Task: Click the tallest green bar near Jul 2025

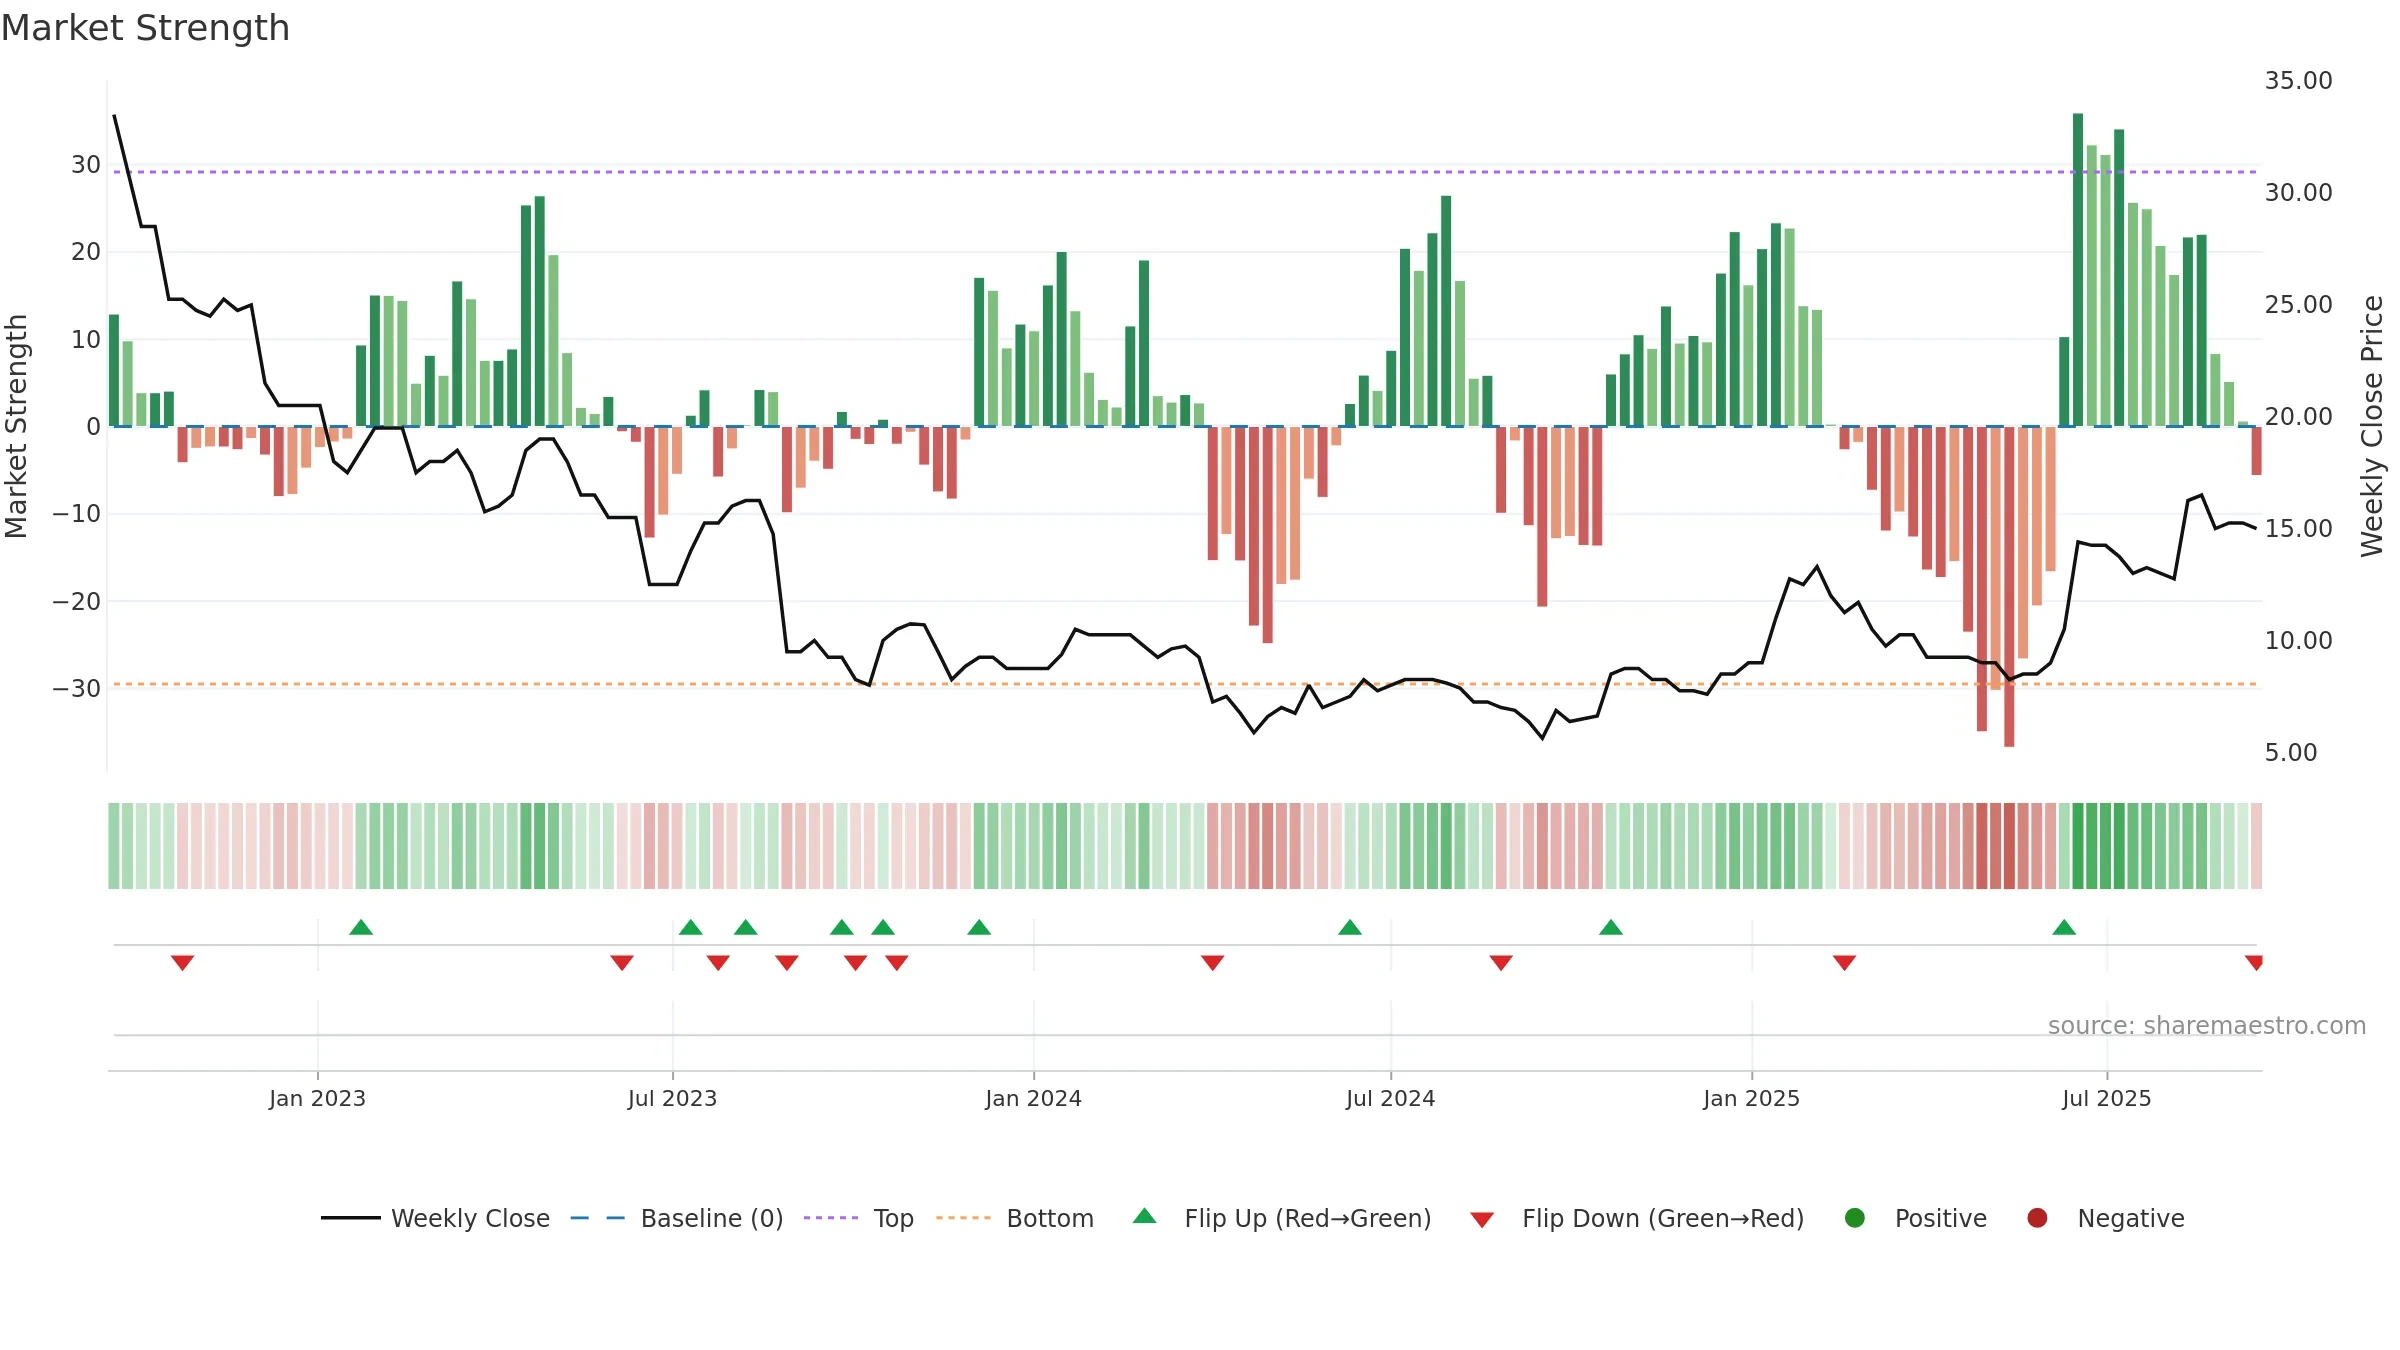Action: [2078, 270]
